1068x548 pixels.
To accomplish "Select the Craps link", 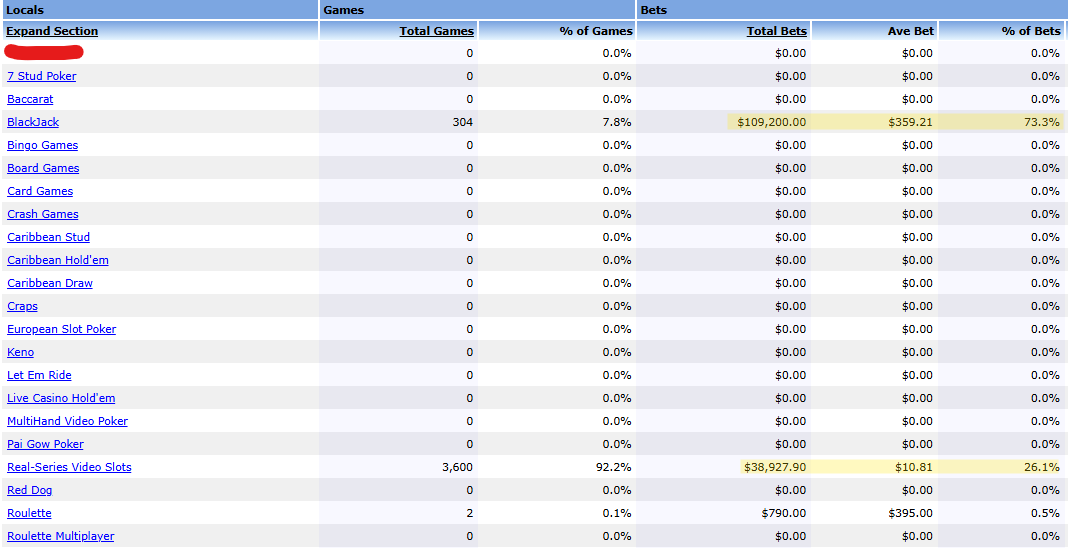I will click(x=22, y=306).
